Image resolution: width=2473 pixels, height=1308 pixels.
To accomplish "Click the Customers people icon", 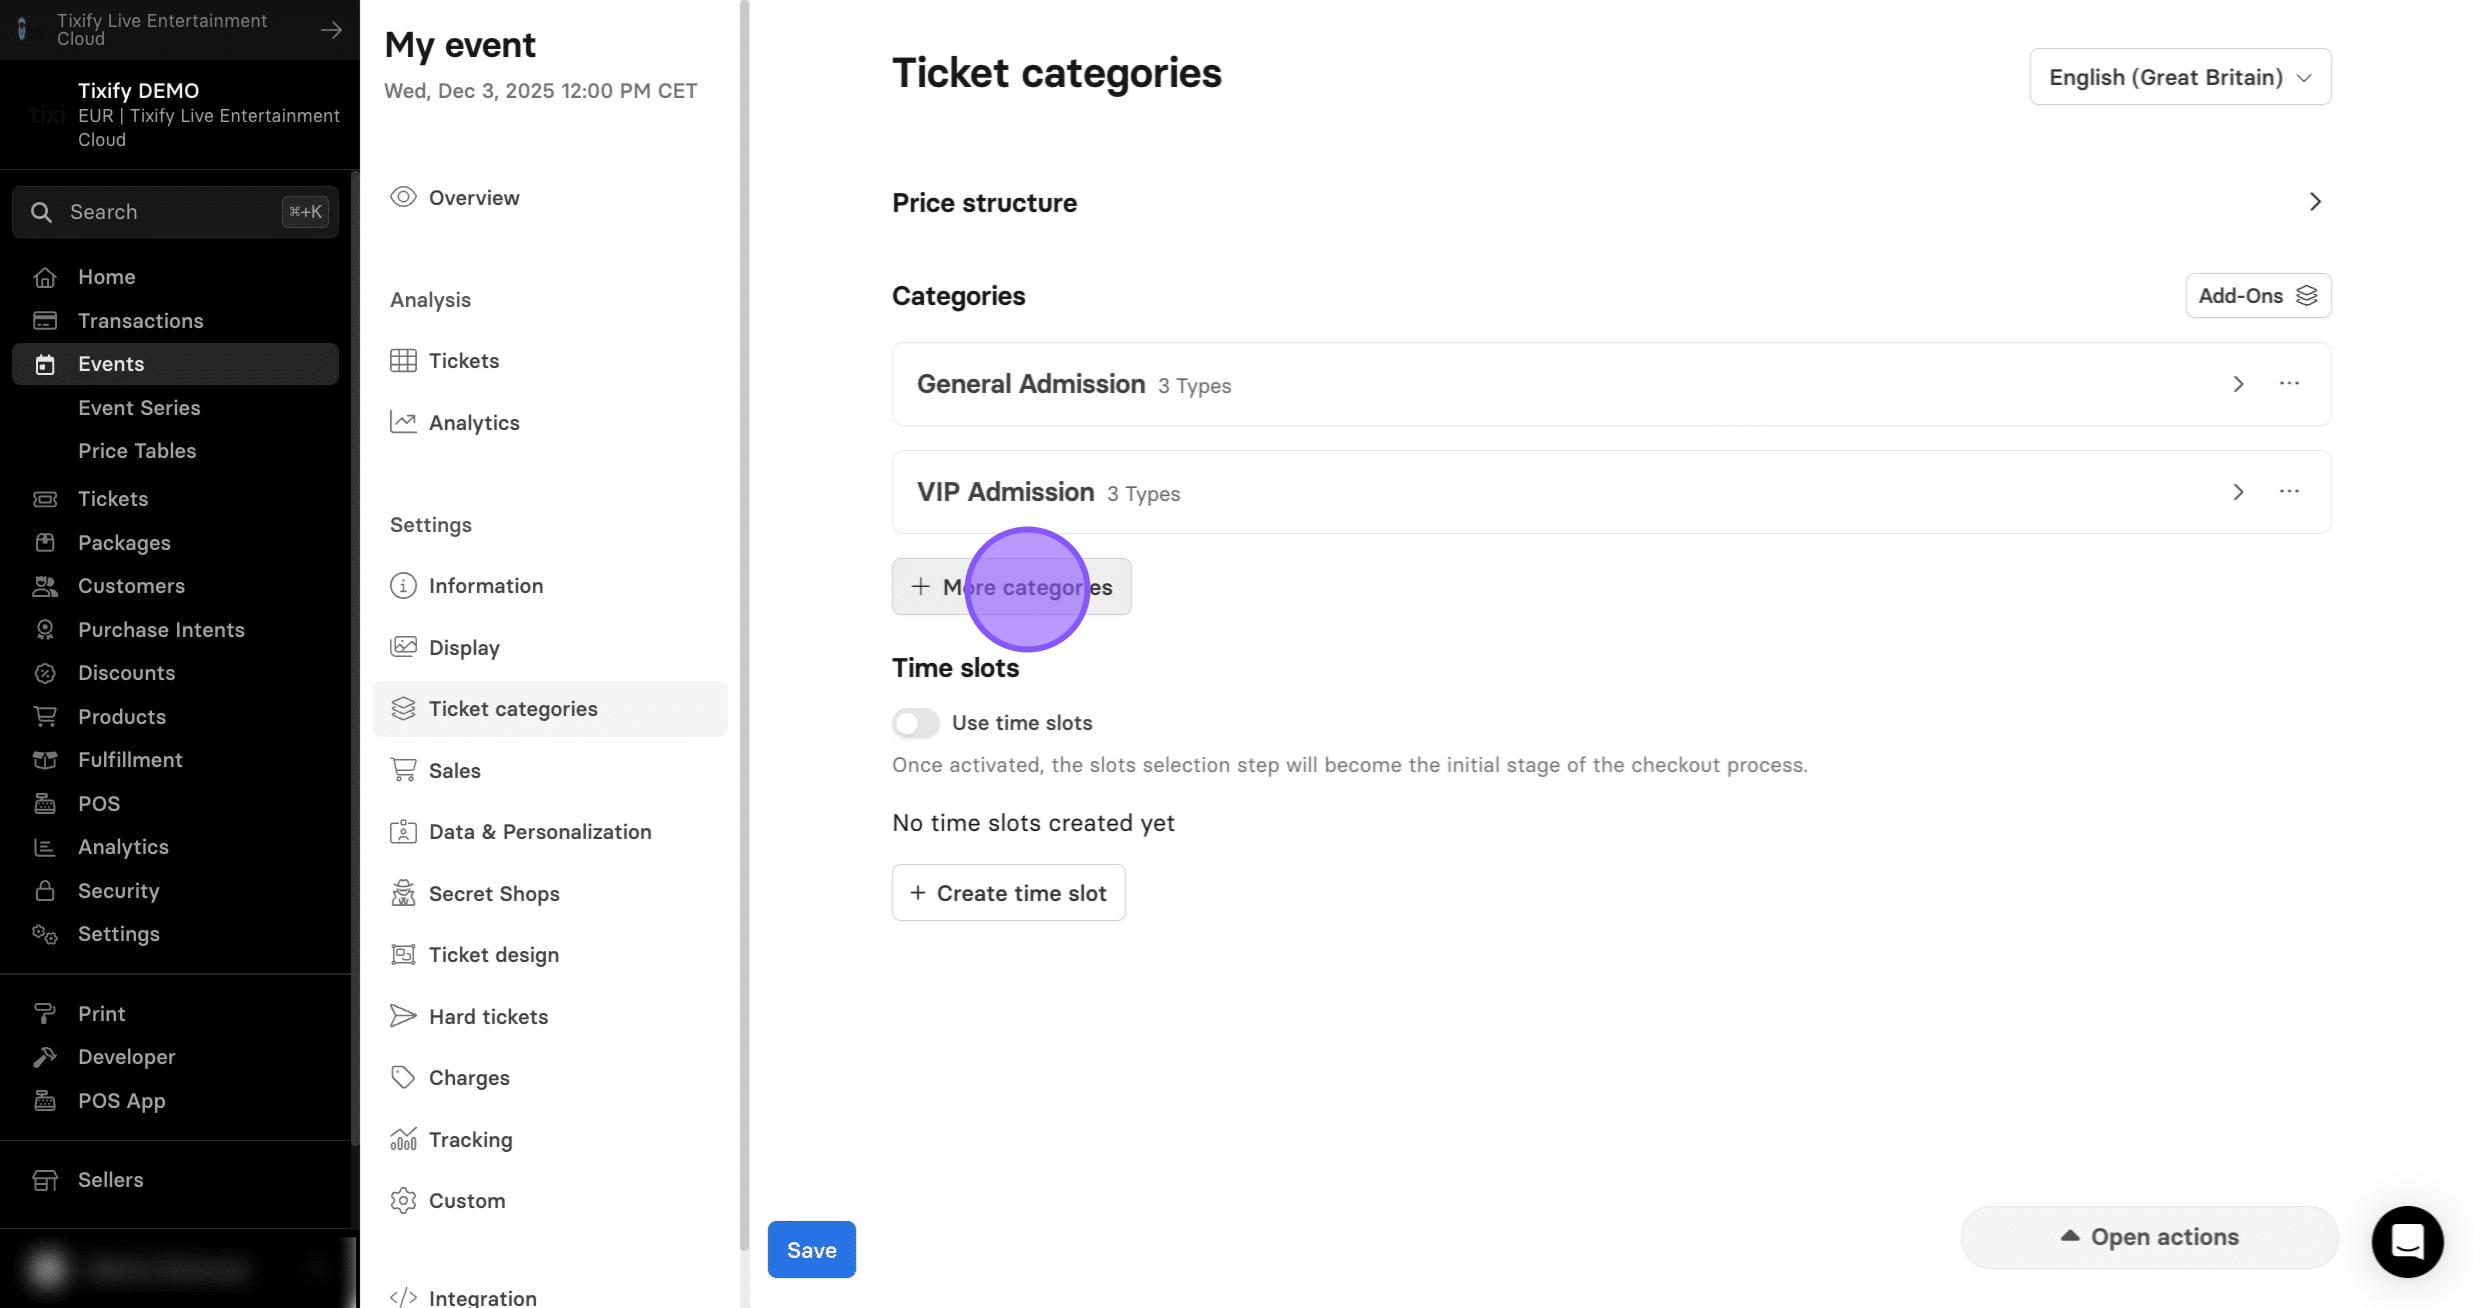I will (x=44, y=586).
